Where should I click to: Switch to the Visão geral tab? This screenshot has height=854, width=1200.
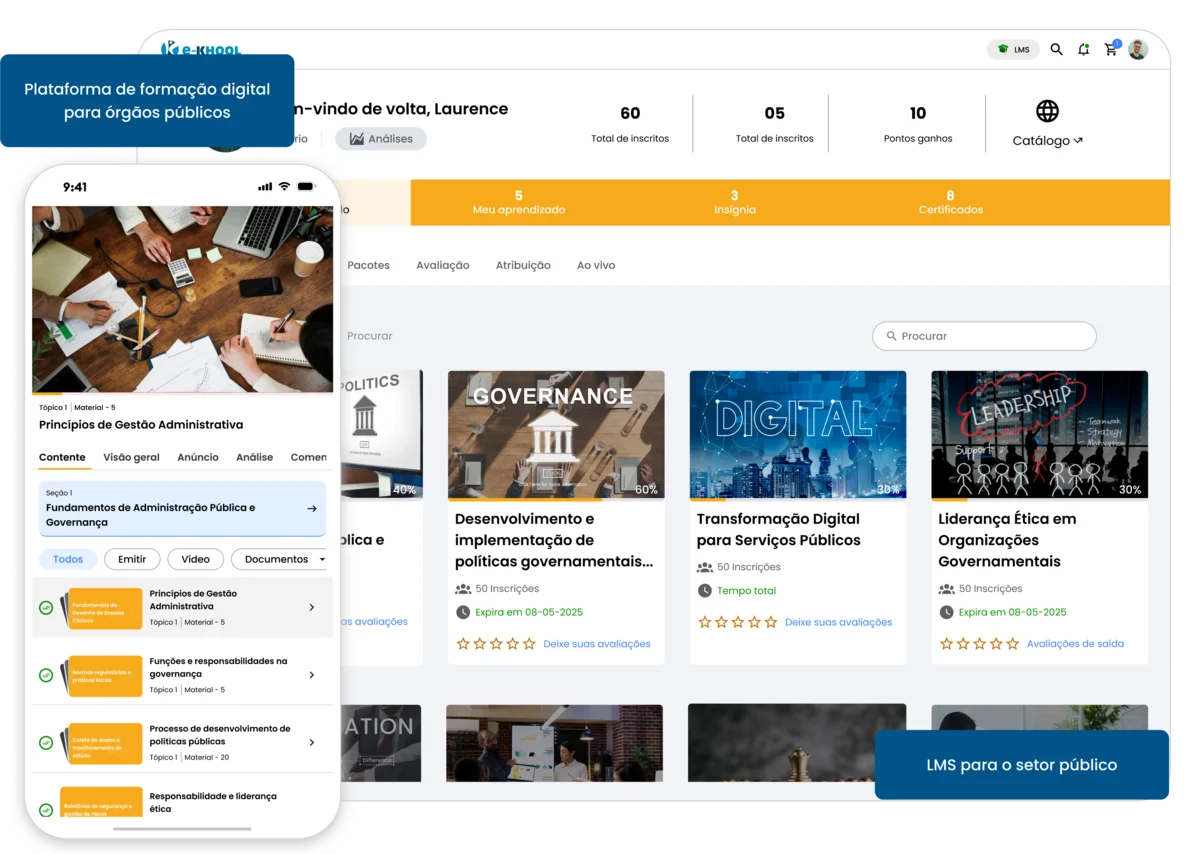pos(131,457)
